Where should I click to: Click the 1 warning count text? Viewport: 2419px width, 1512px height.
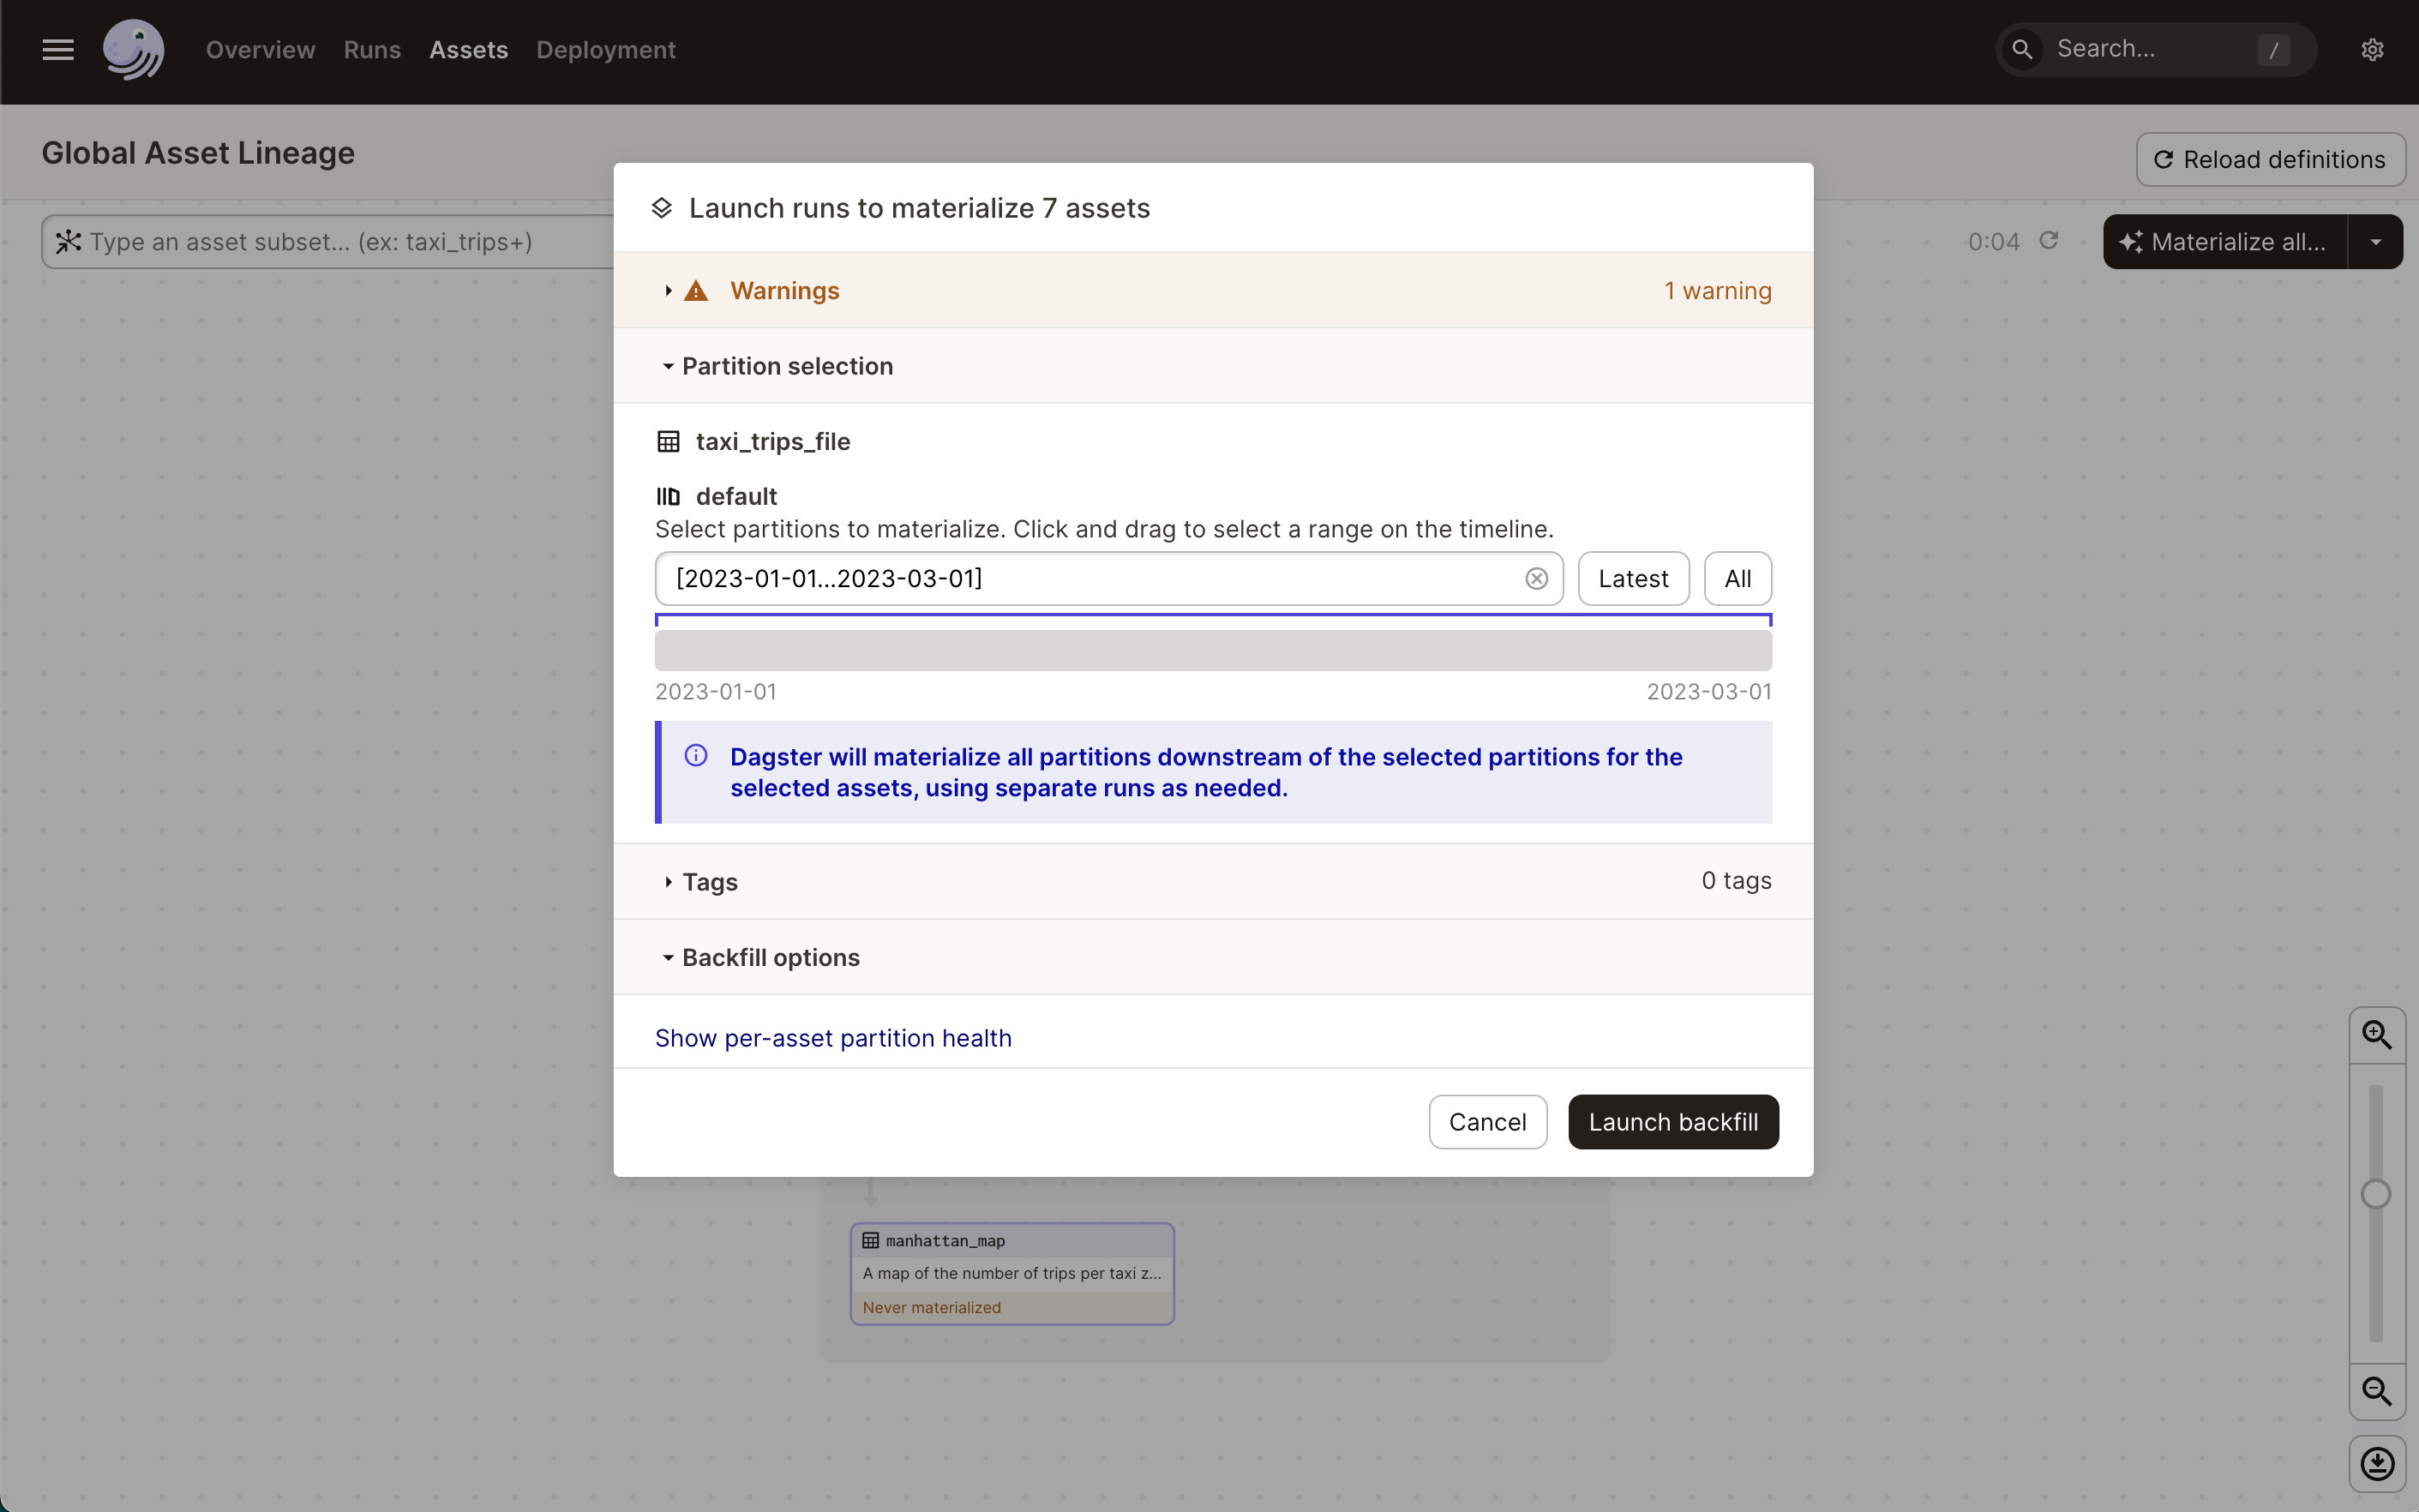[x=1718, y=291]
